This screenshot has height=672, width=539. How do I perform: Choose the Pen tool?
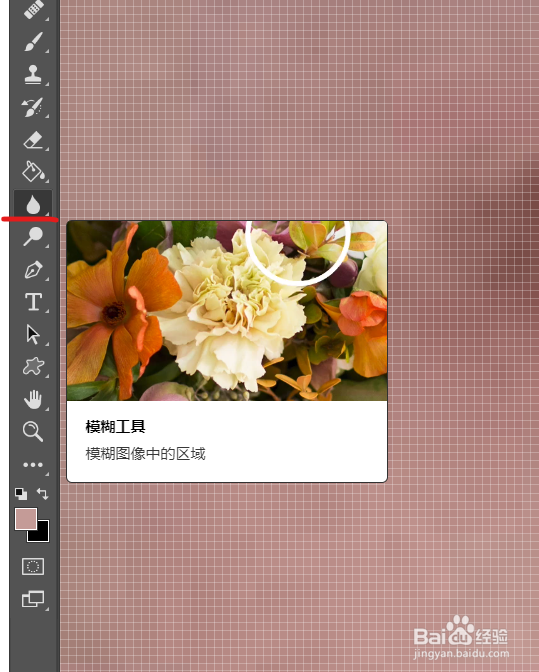33,270
